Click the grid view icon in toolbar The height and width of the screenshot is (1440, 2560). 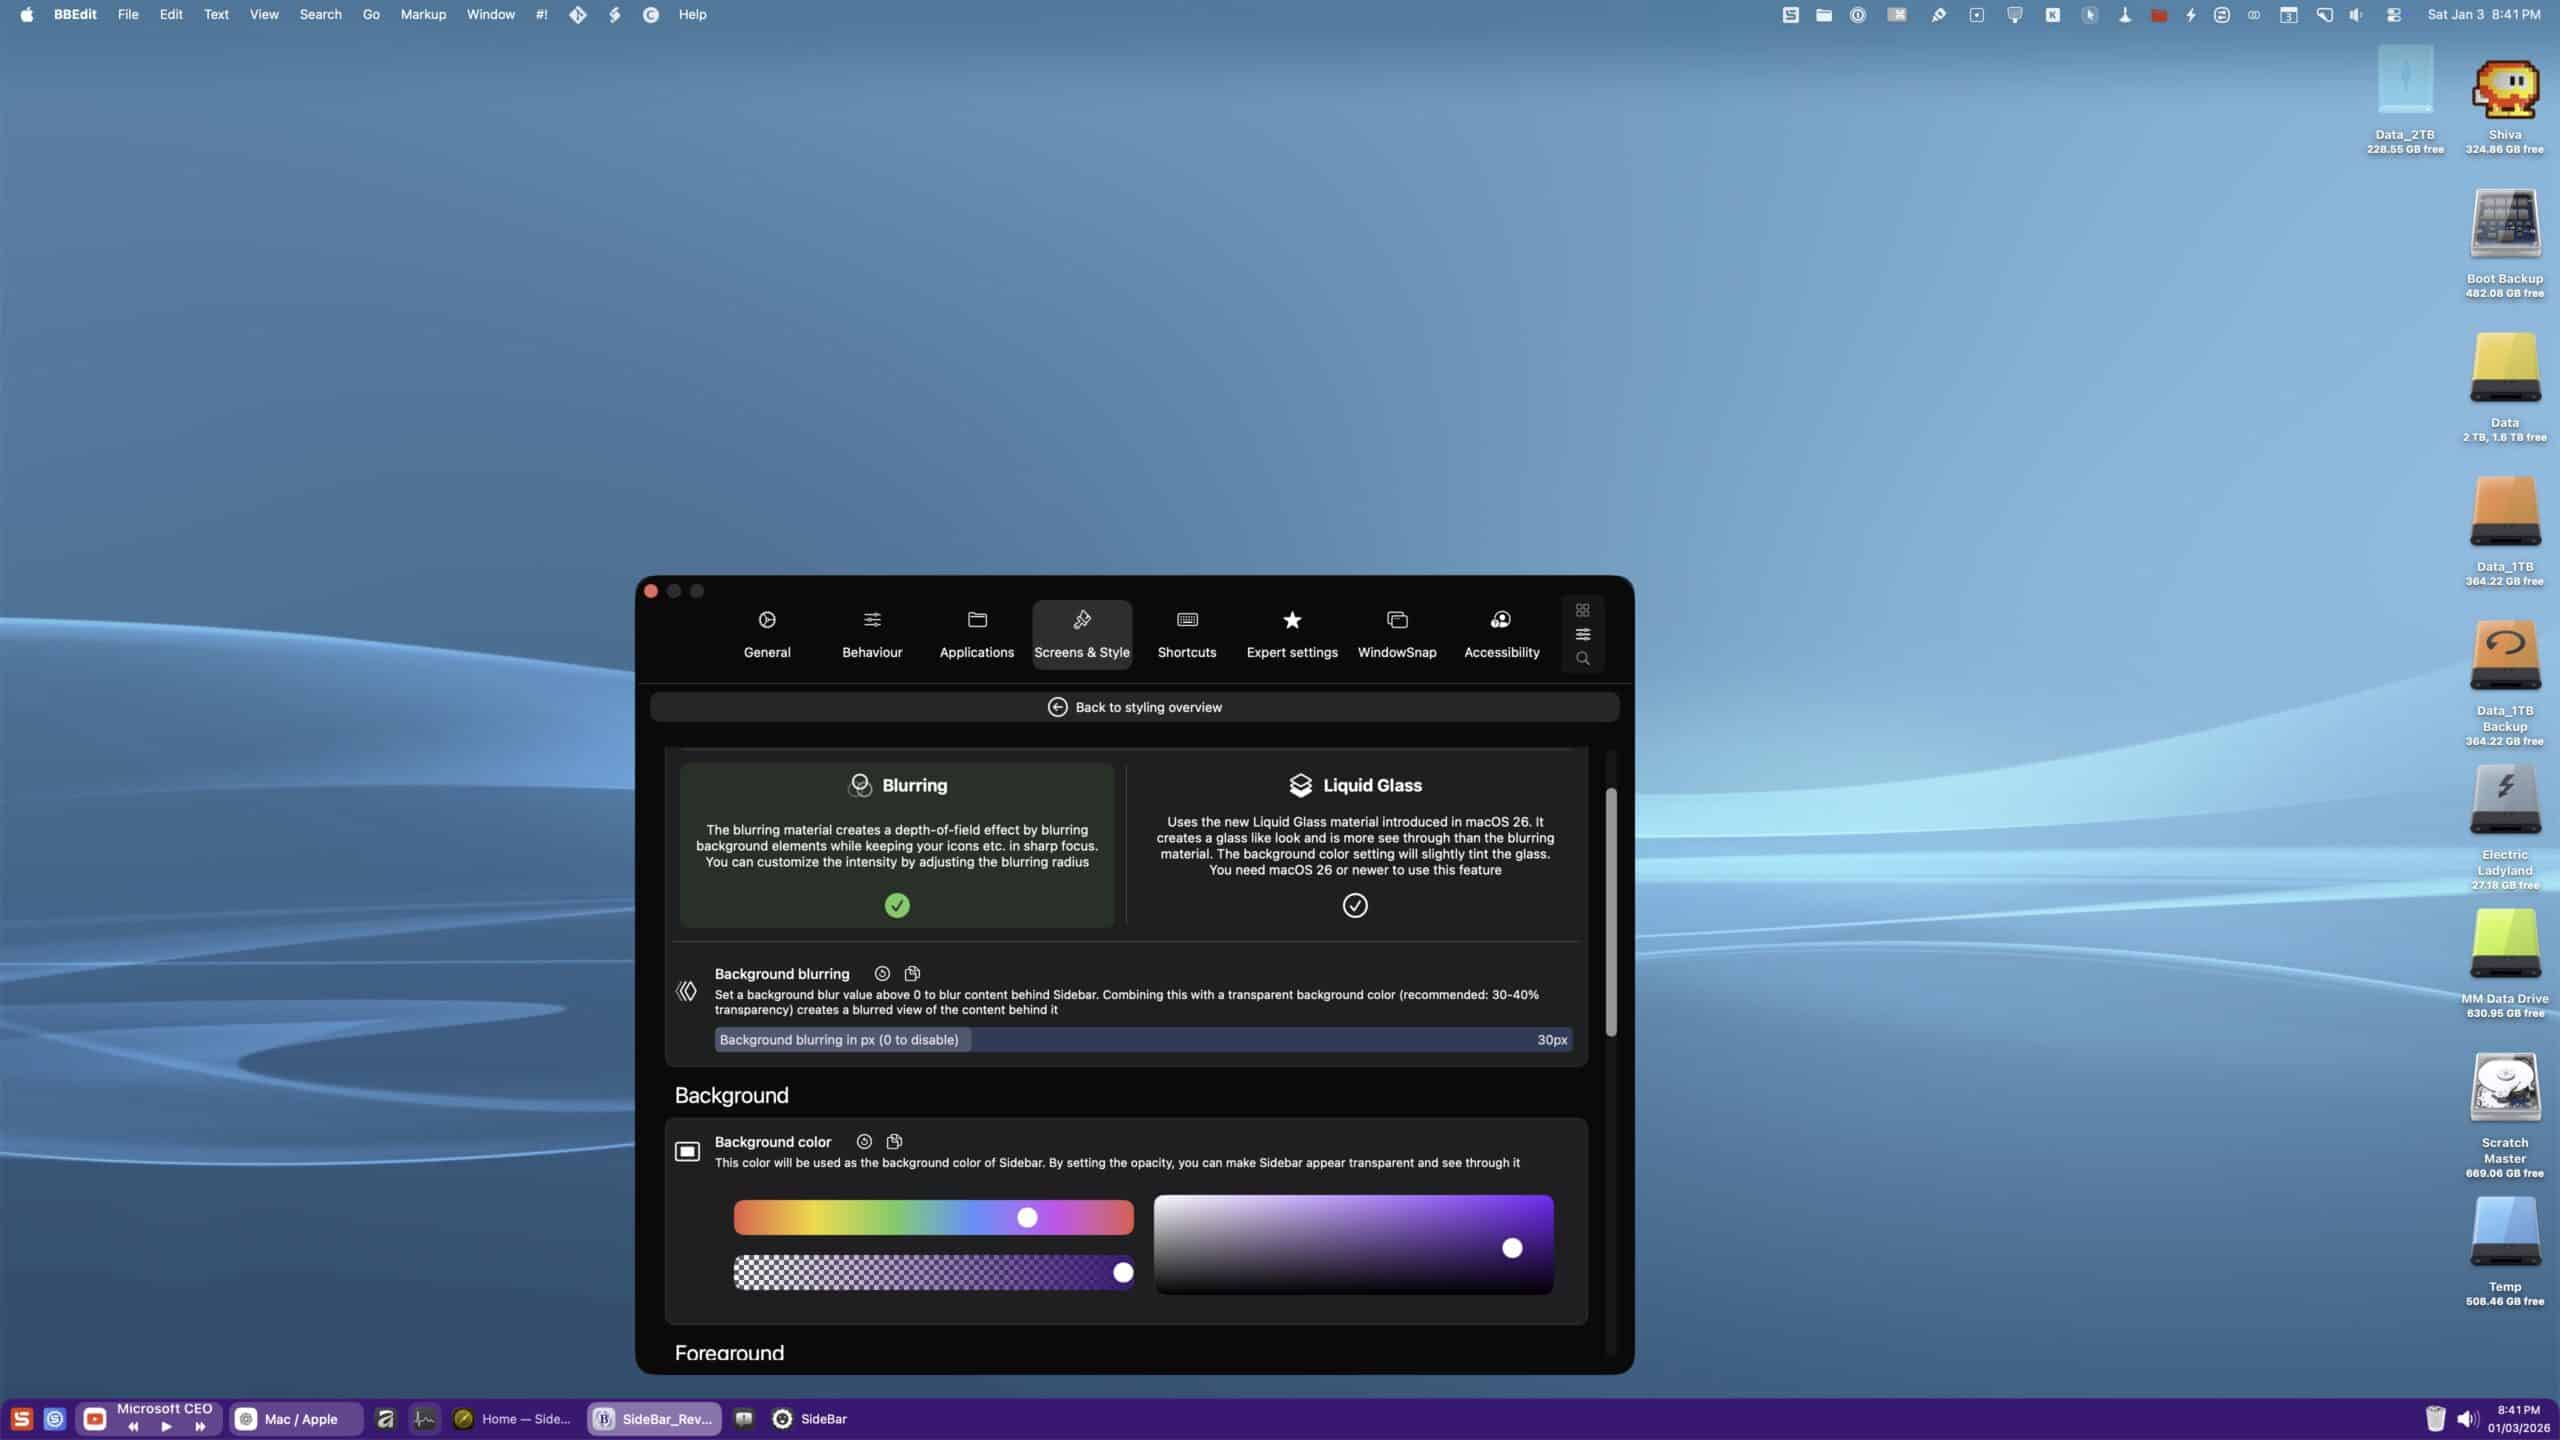1582,610
